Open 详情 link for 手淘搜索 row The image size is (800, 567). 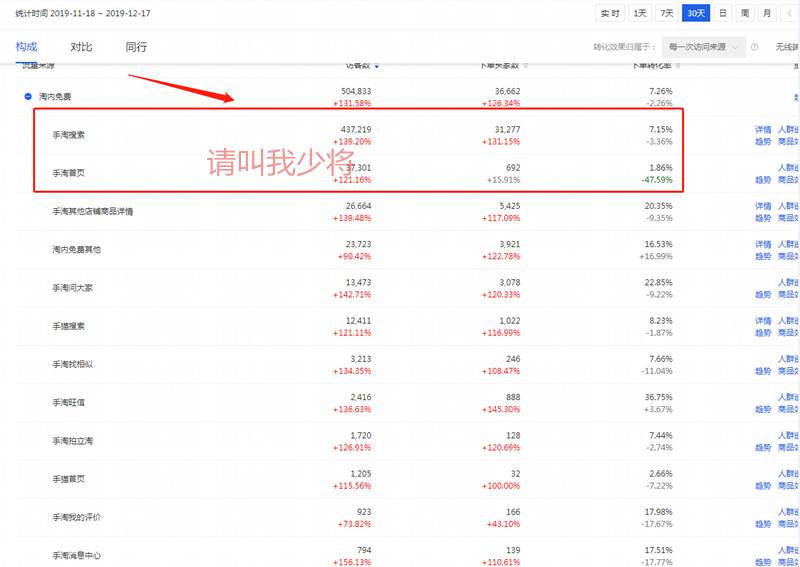pos(763,129)
